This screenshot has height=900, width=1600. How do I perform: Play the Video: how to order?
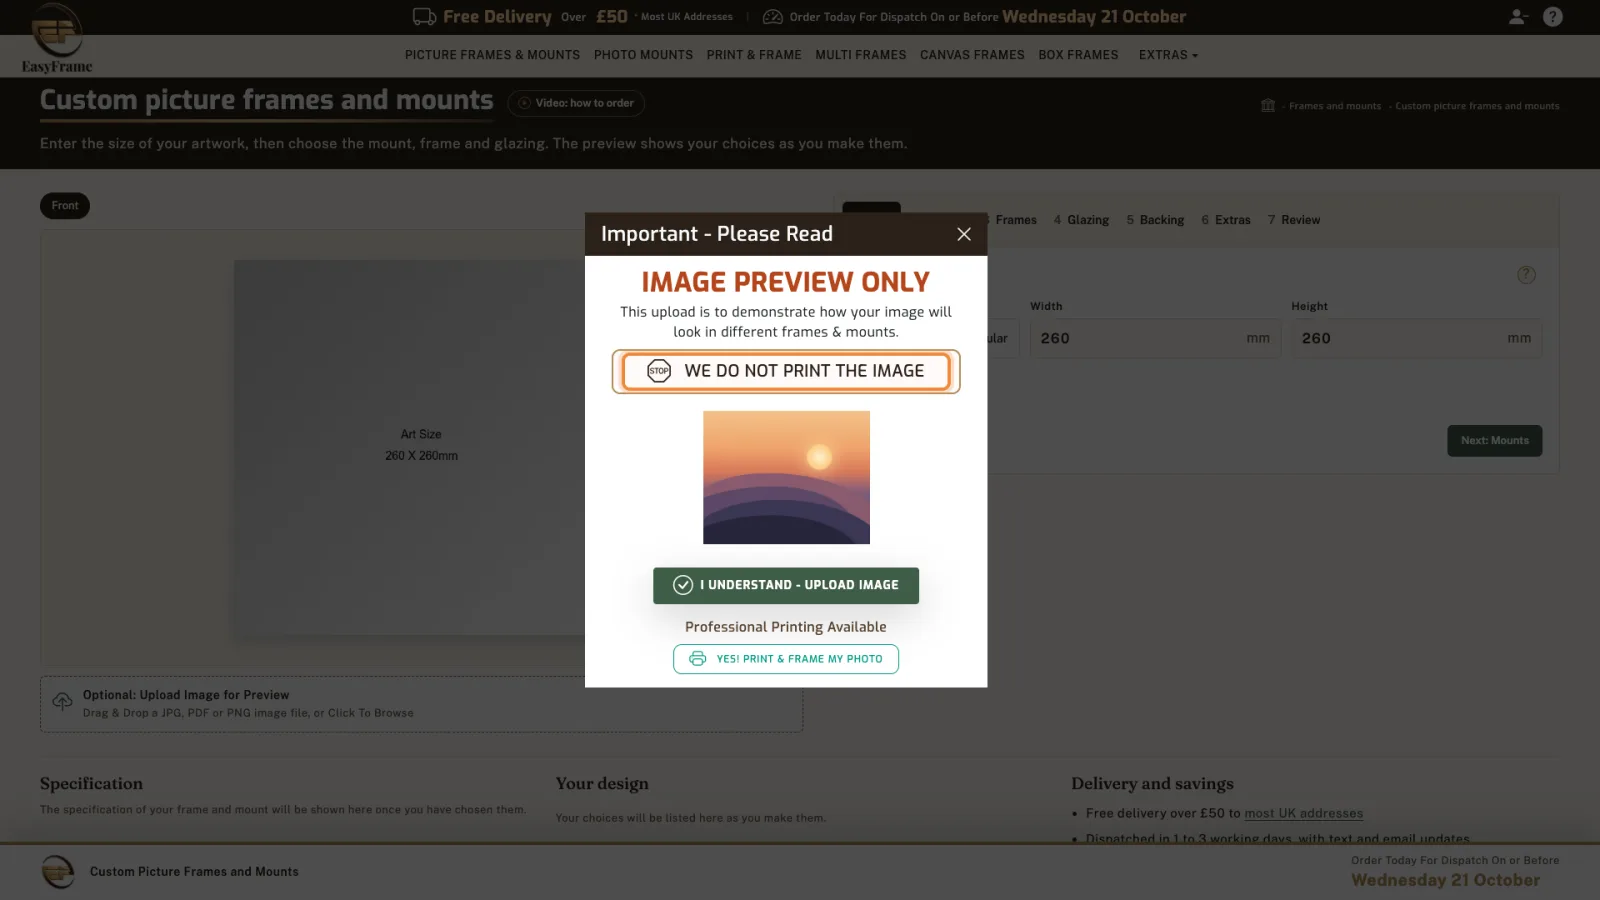pos(576,103)
